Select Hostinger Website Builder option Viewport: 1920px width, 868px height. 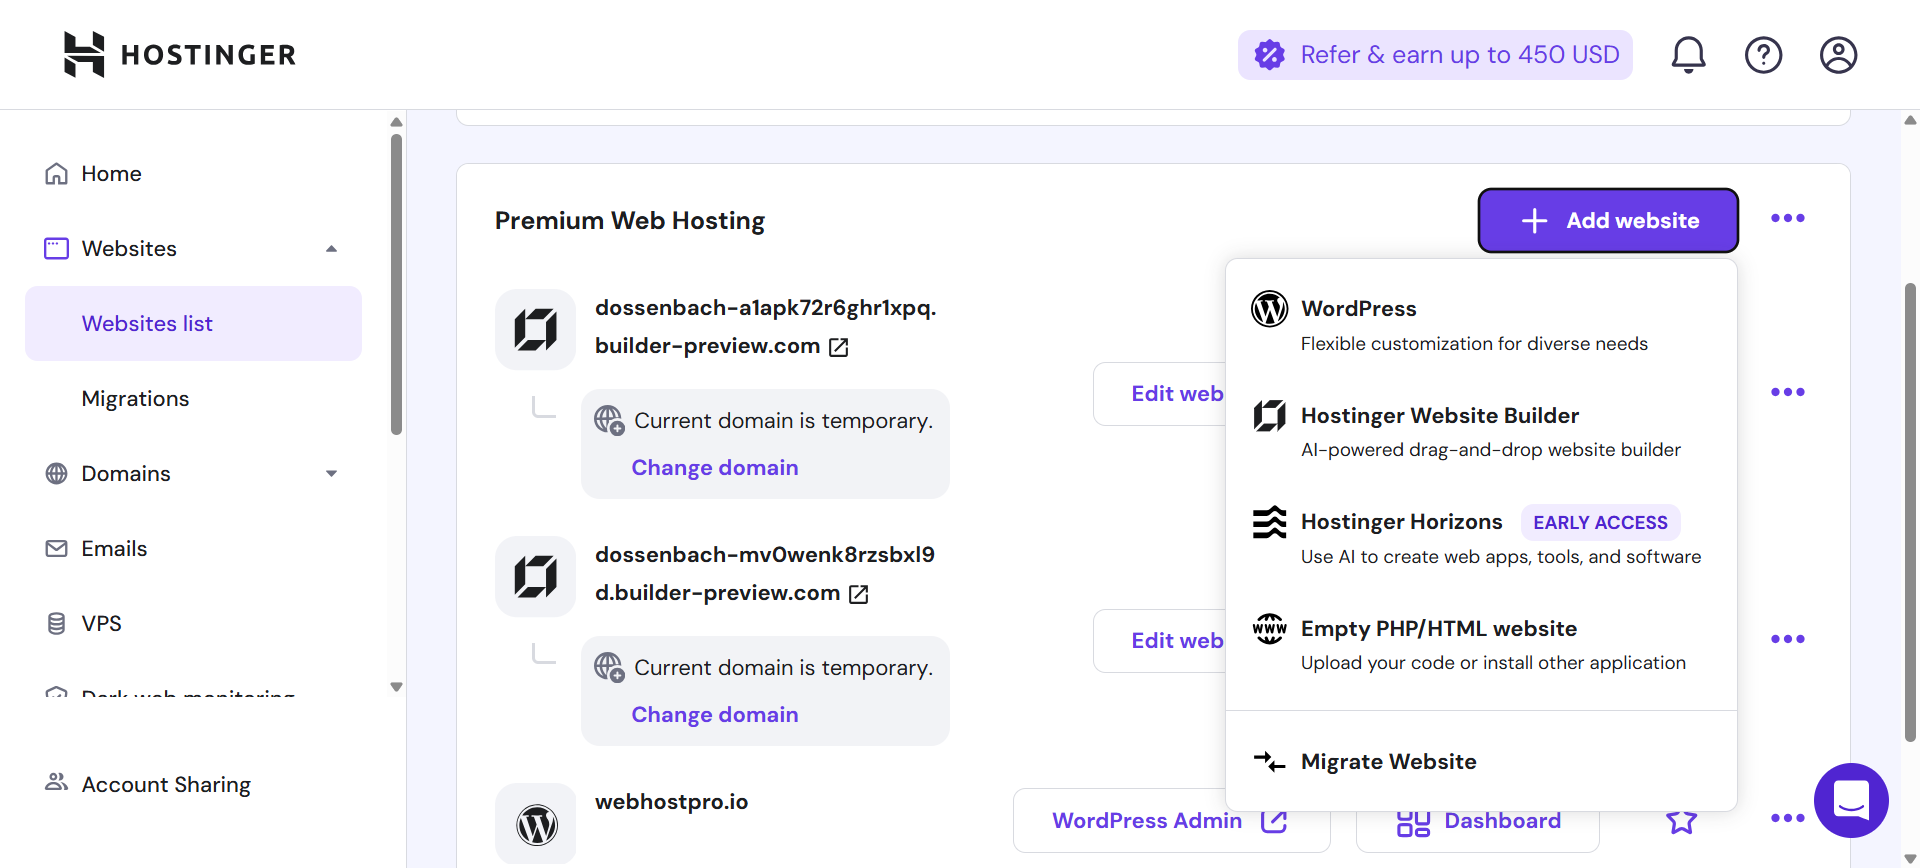(1481, 432)
